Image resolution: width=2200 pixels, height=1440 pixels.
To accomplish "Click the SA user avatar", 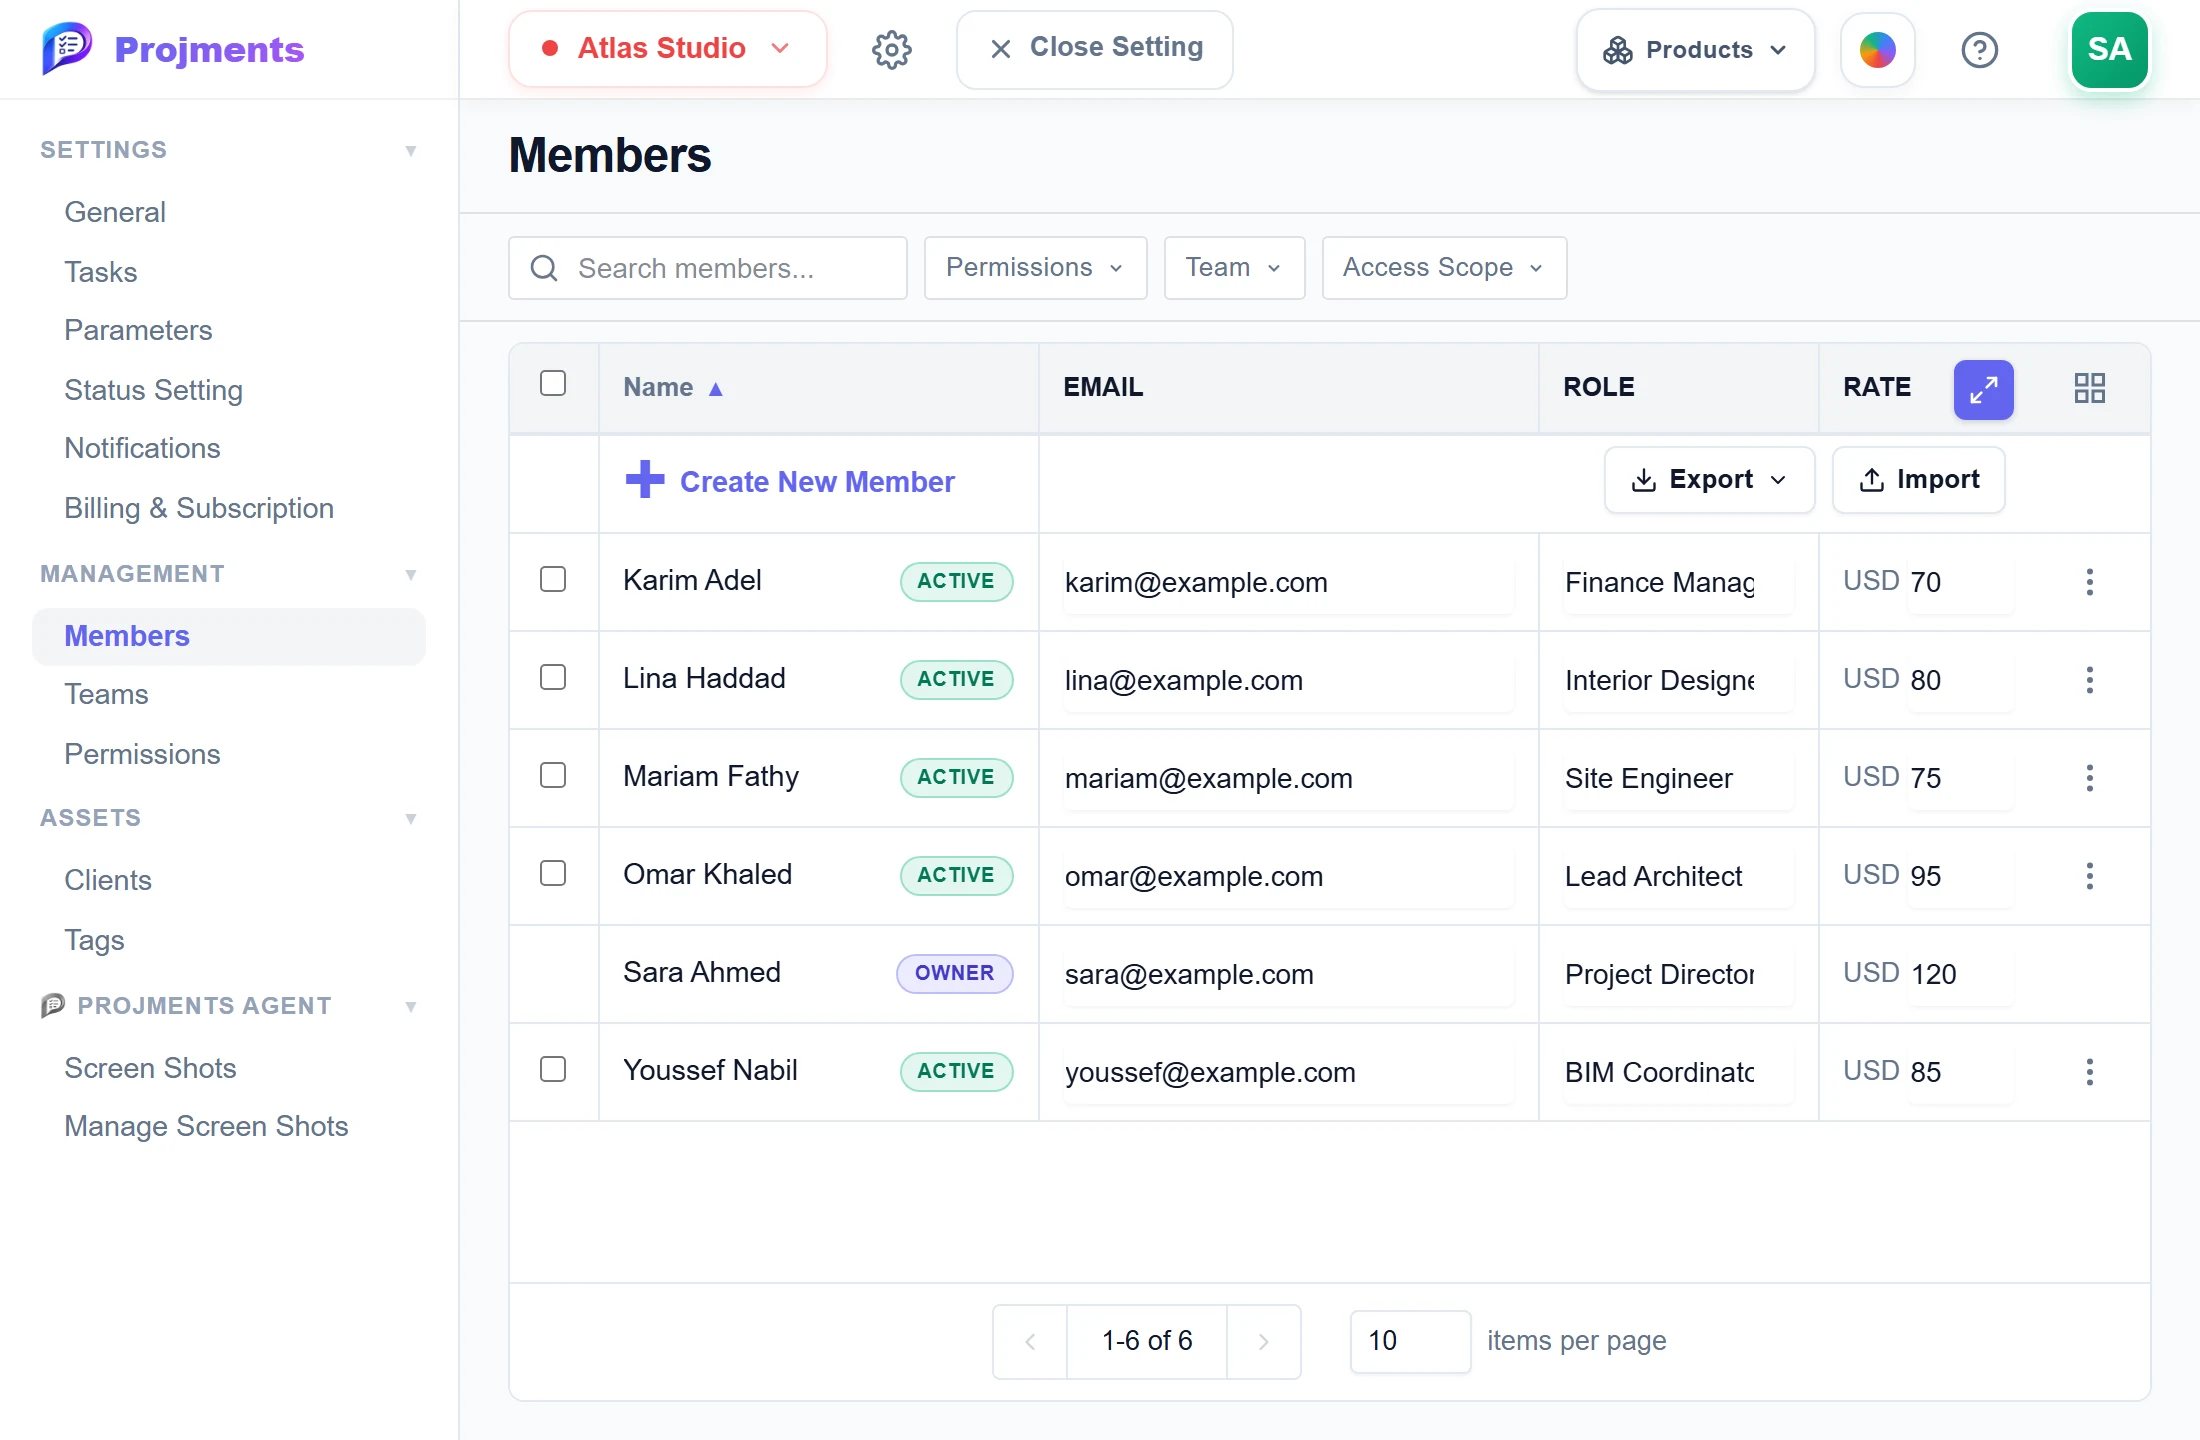I will pyautogui.click(x=2109, y=49).
